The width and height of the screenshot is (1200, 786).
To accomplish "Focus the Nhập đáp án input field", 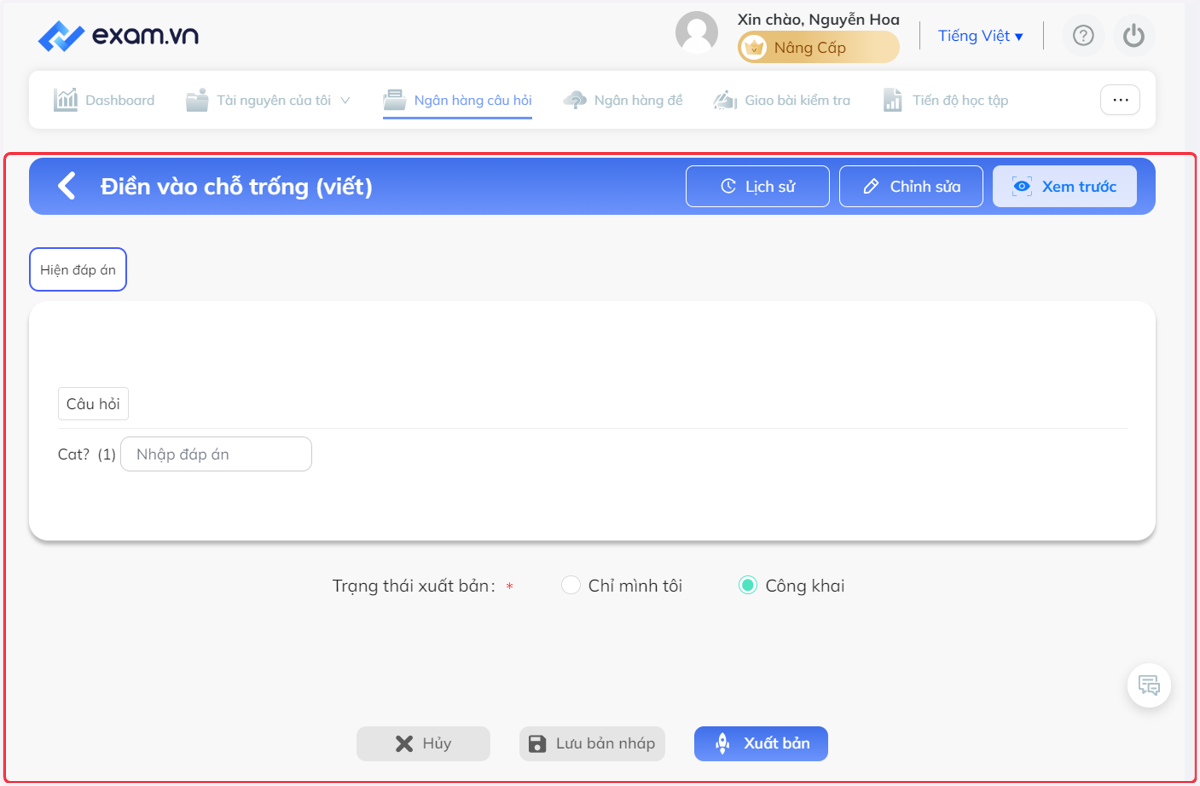I will coord(216,454).
